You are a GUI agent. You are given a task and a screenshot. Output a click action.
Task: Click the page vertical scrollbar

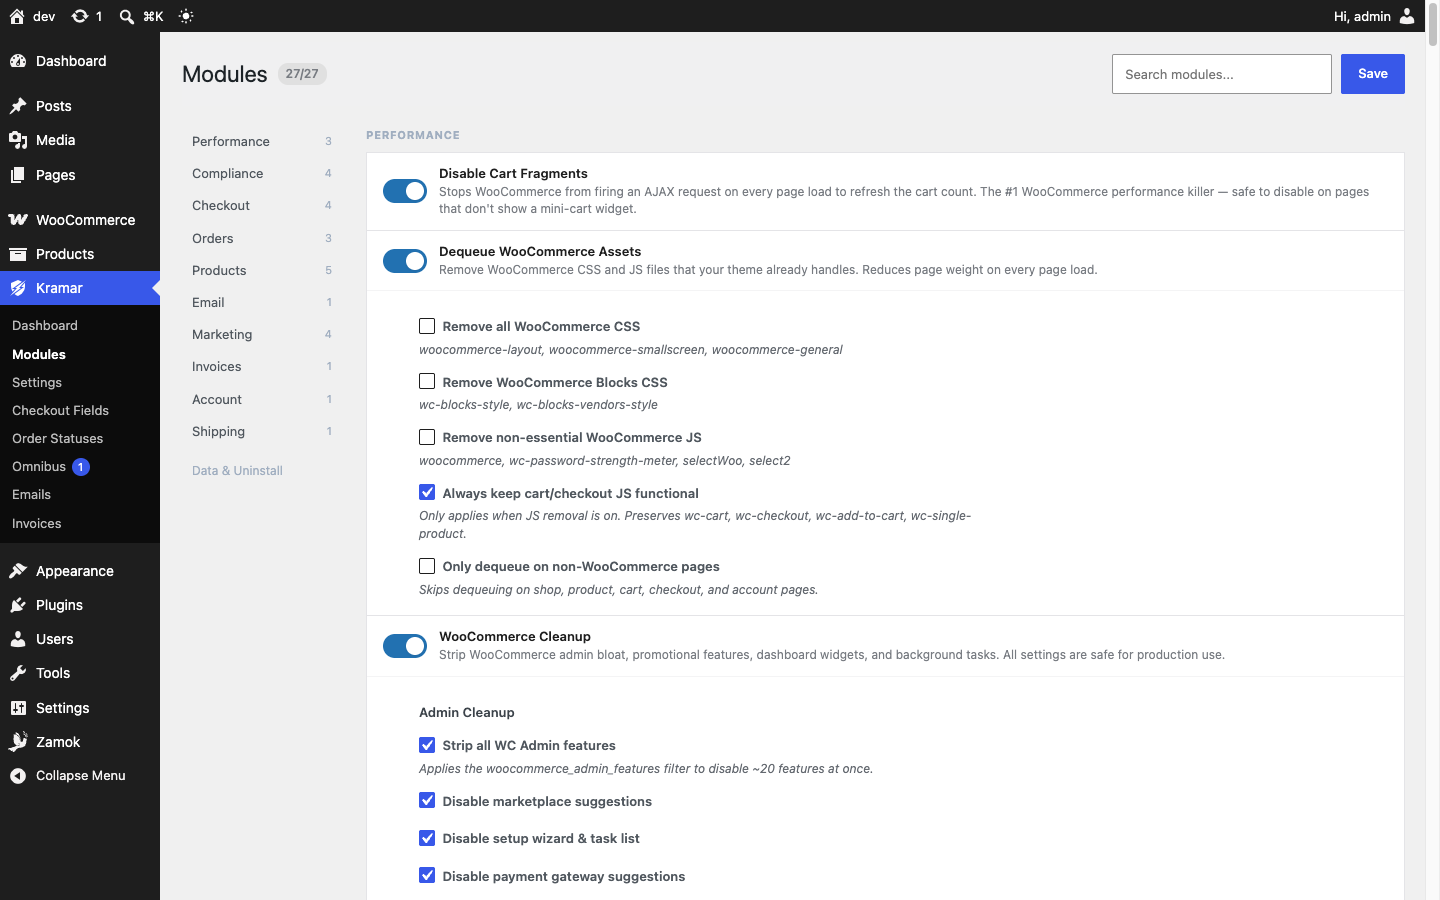coord(1432,24)
